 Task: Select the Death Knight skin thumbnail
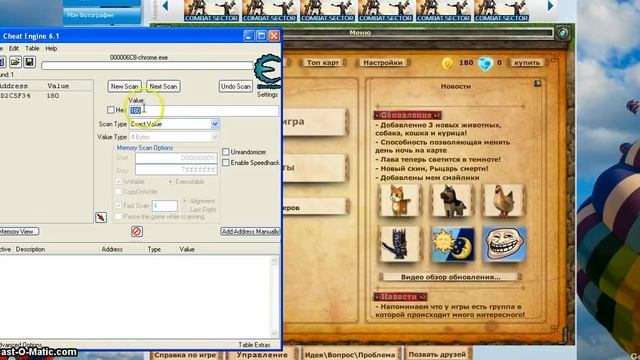(400, 244)
